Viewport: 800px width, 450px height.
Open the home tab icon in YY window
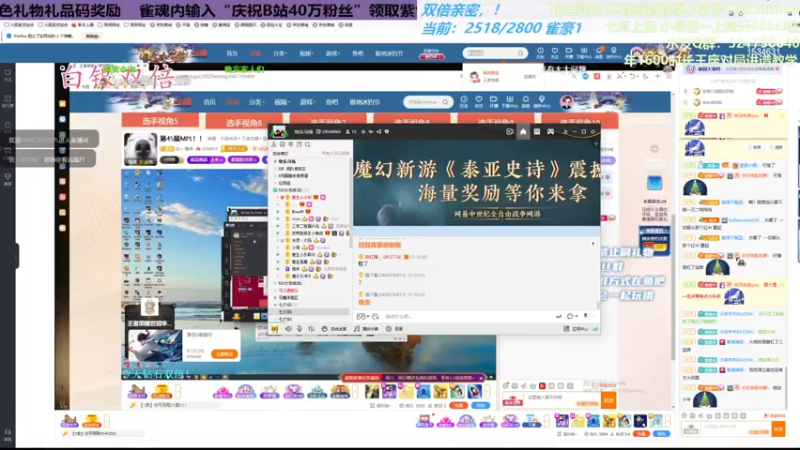tap(523, 132)
